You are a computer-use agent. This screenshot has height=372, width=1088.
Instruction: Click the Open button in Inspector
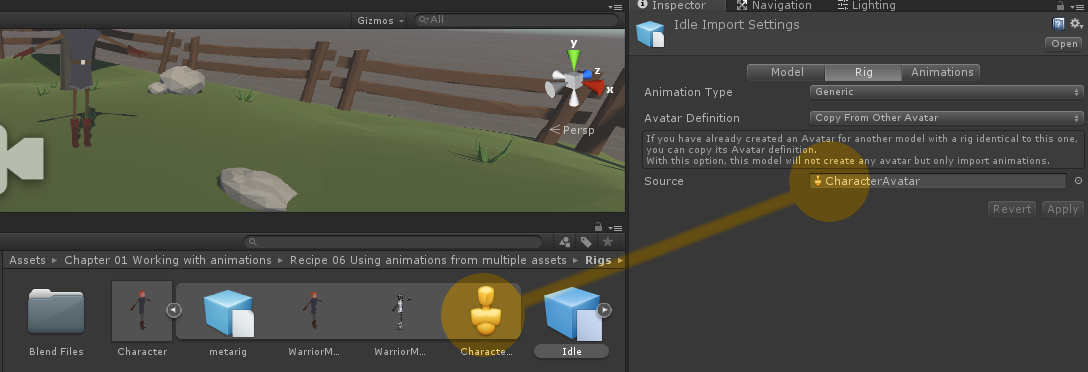[1064, 43]
